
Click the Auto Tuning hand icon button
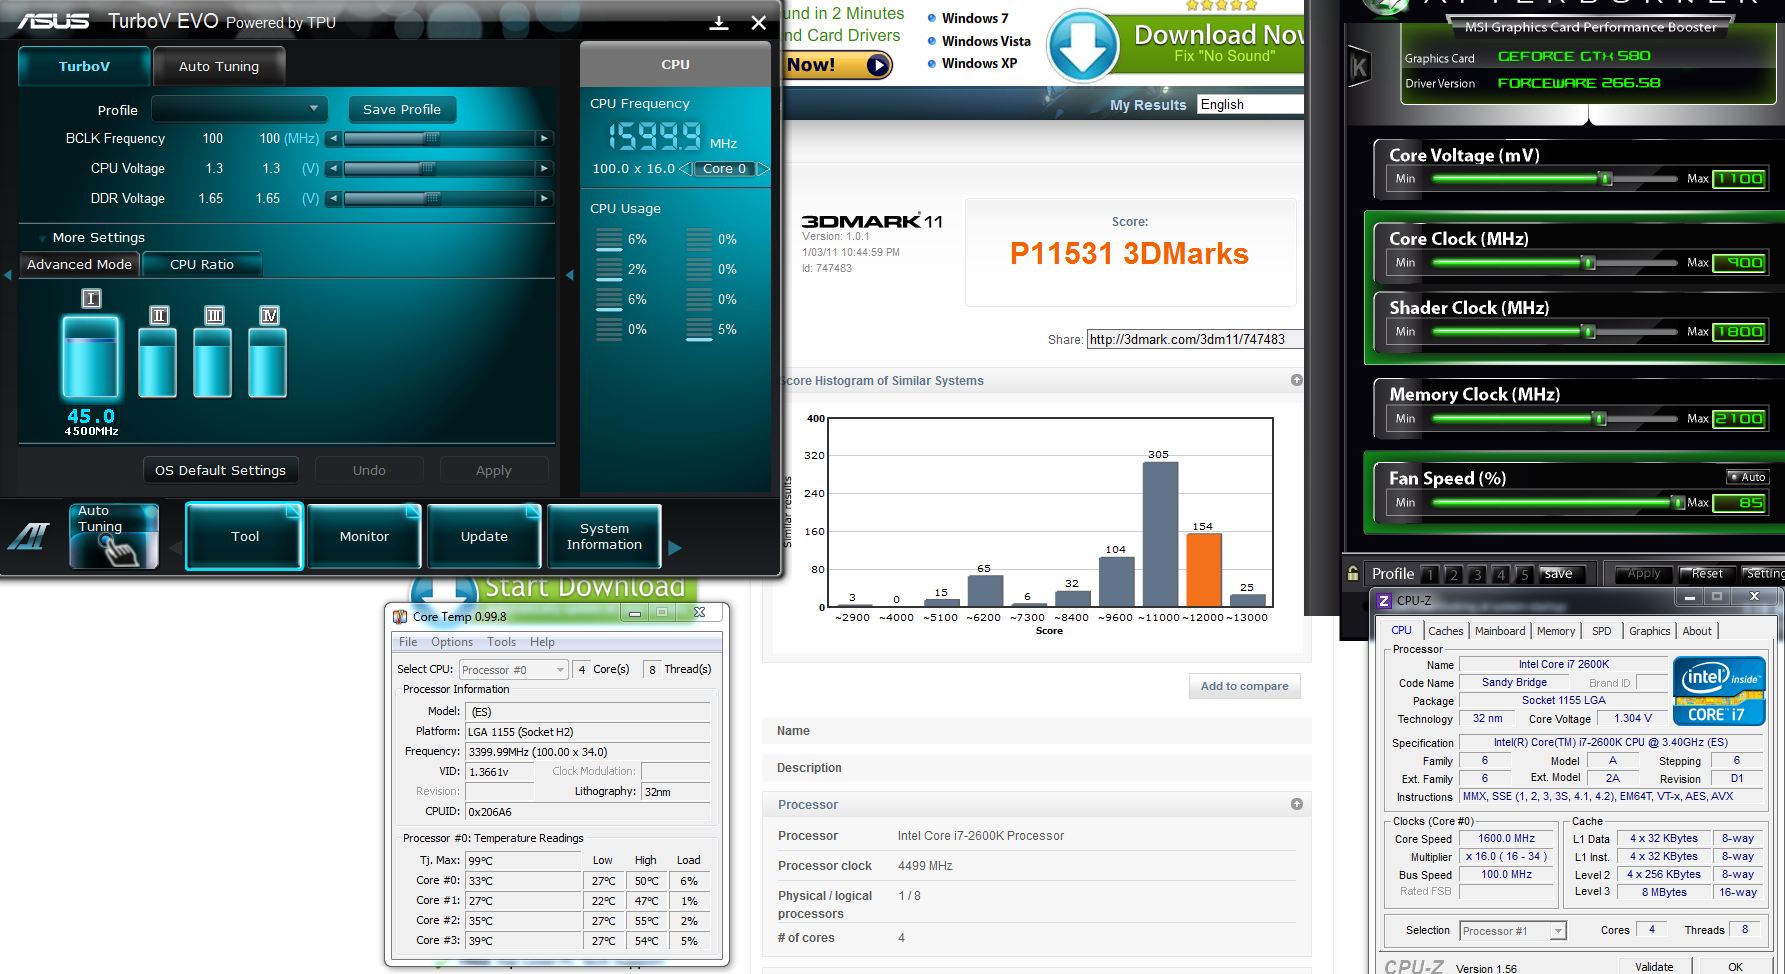point(114,536)
